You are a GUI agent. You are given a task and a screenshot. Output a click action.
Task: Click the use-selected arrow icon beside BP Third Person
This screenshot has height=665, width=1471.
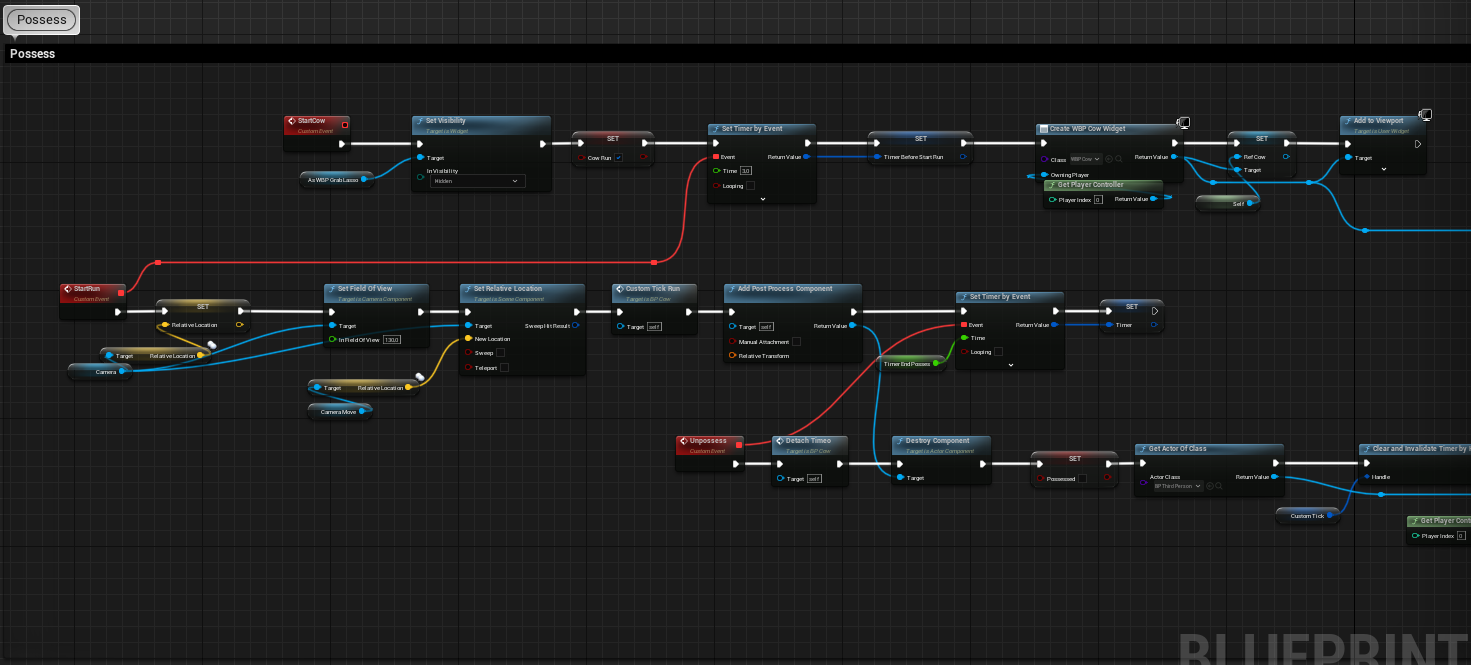[1210, 486]
